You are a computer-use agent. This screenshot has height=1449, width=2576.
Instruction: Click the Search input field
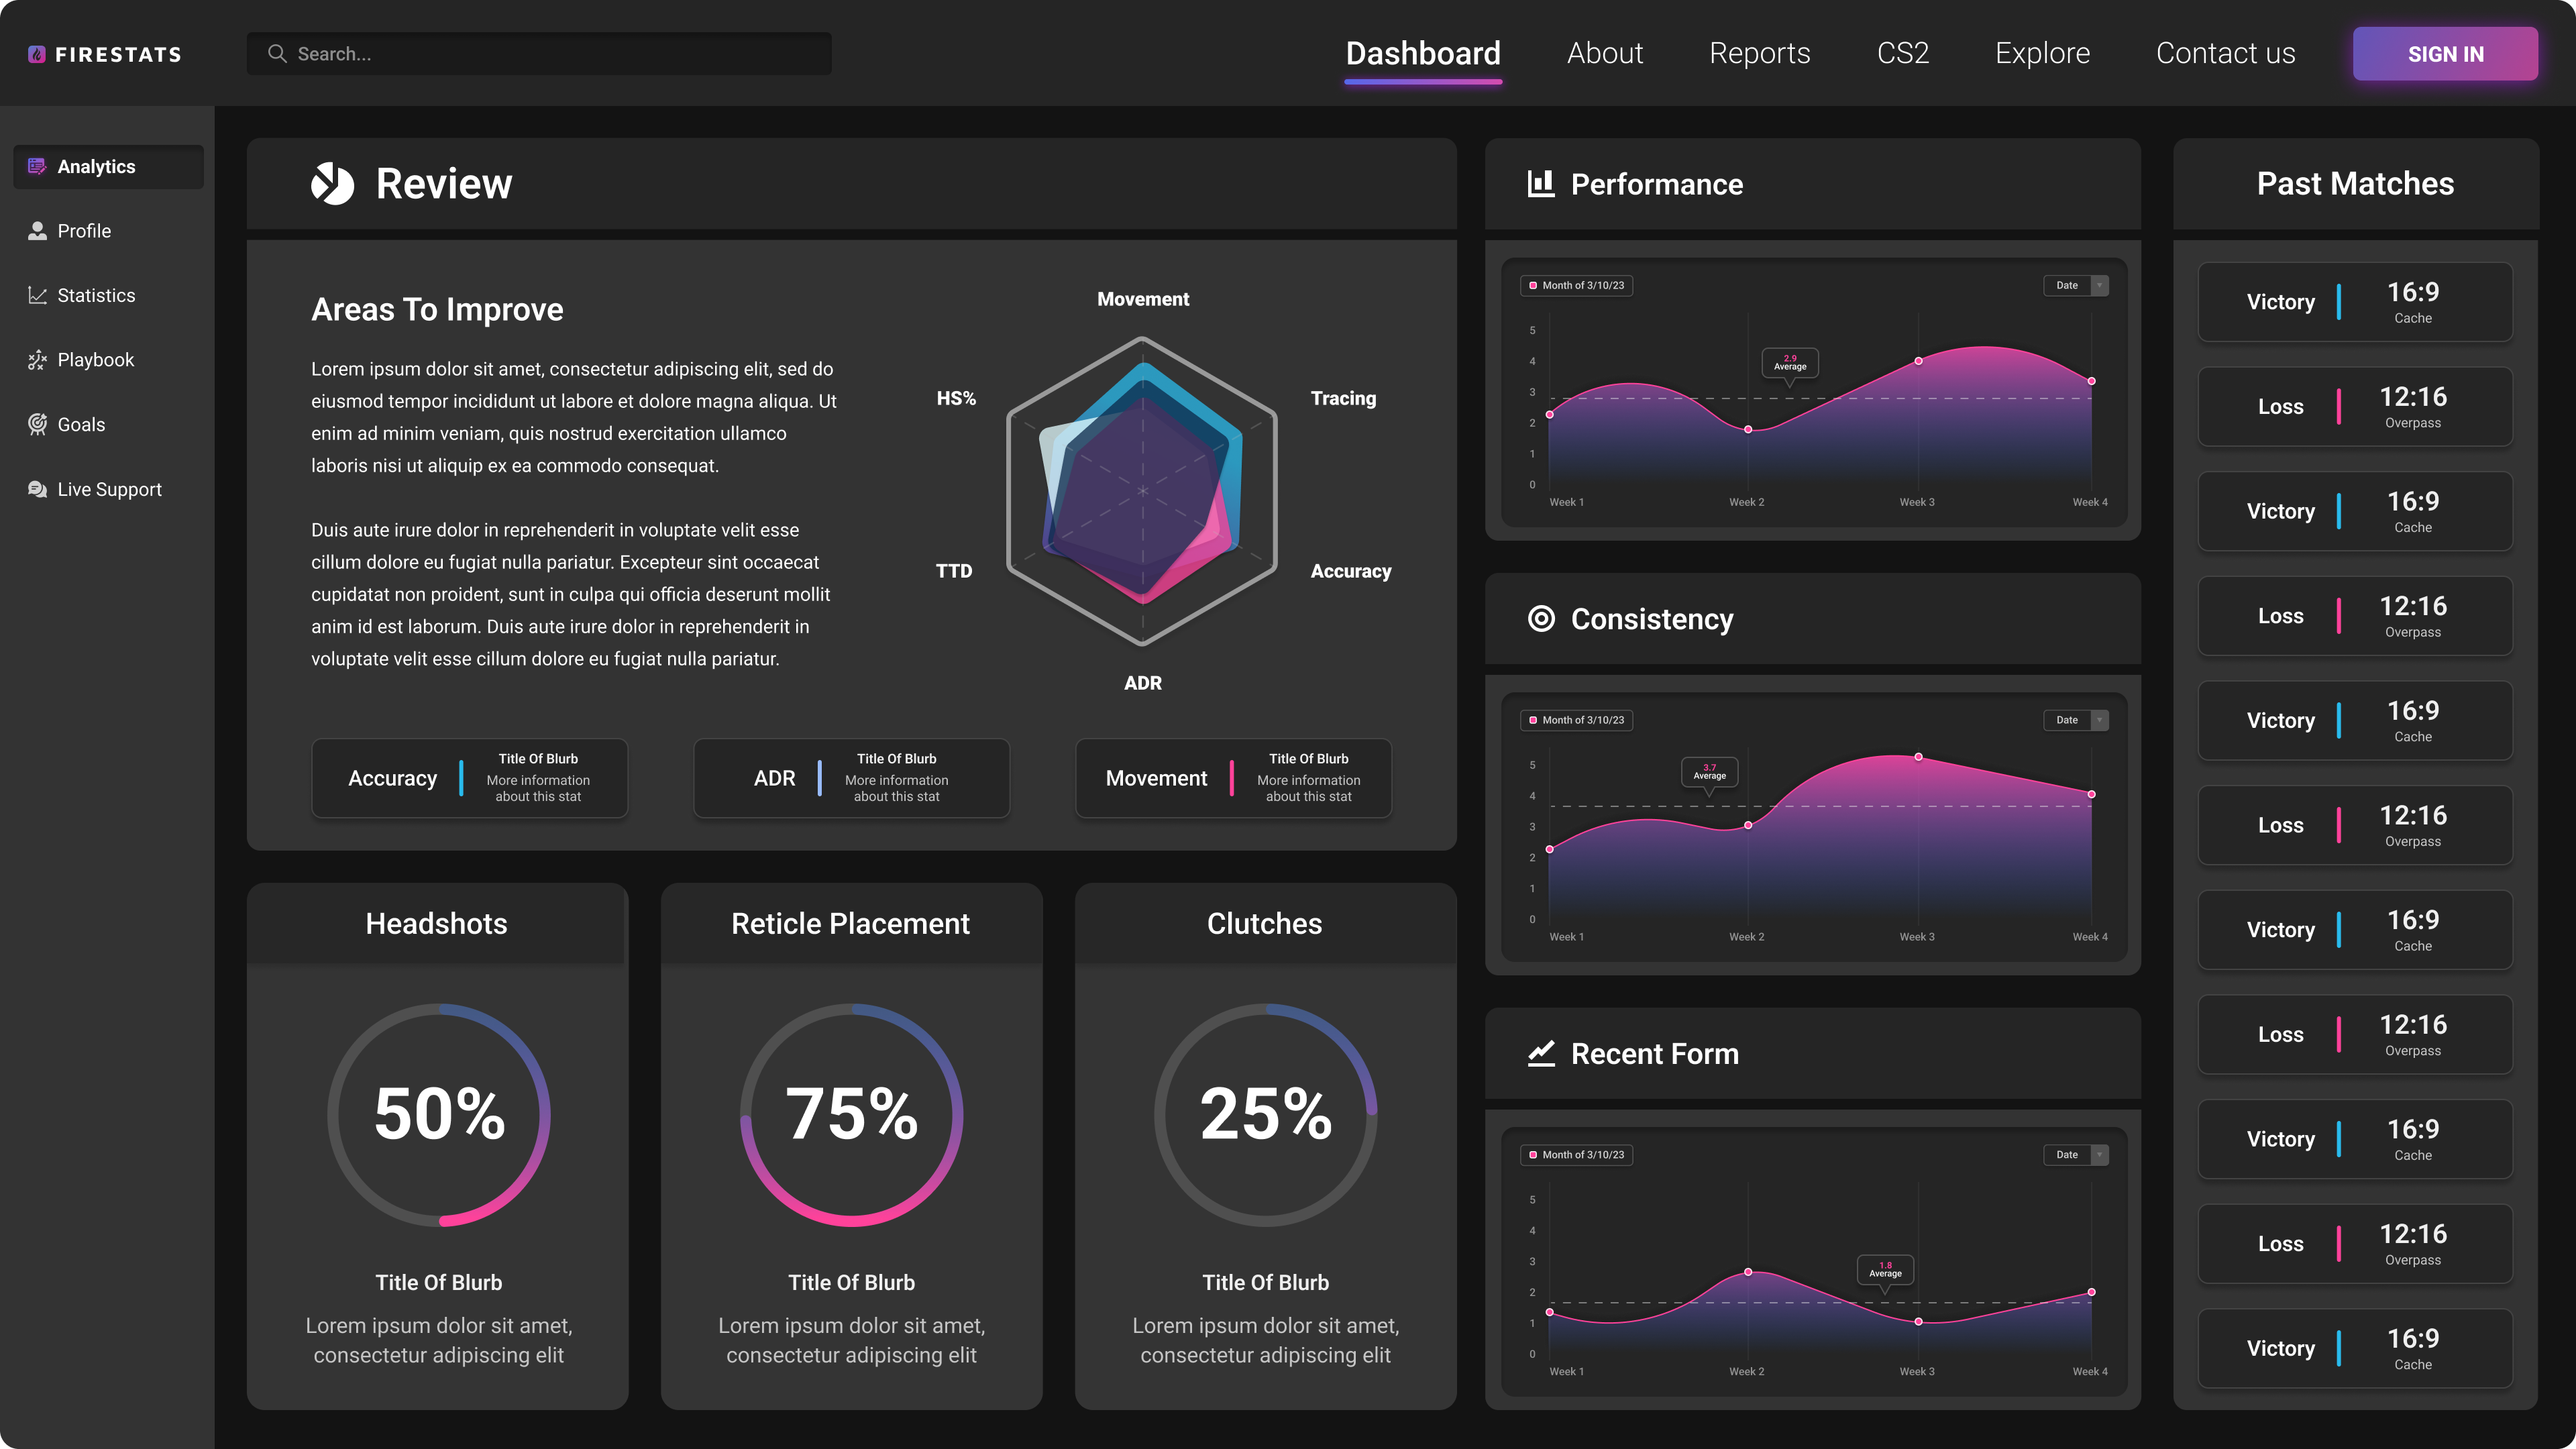pyautogui.click(x=540, y=54)
